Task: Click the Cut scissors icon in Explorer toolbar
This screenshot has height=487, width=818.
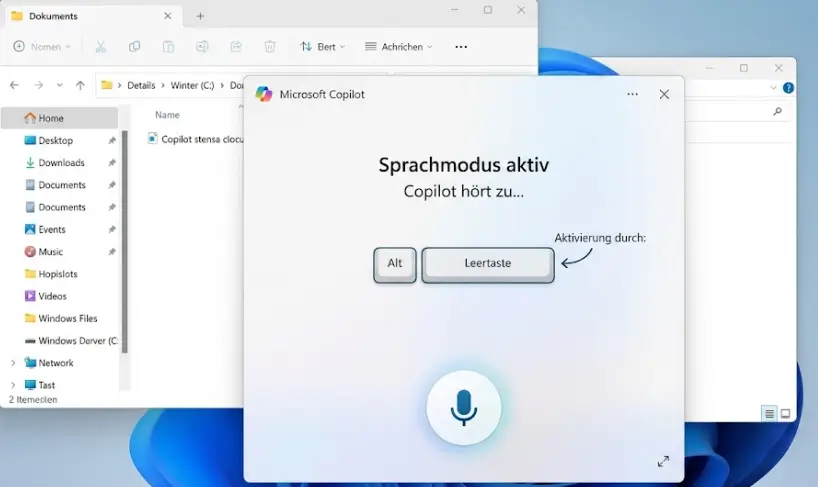Action: pyautogui.click(x=101, y=46)
